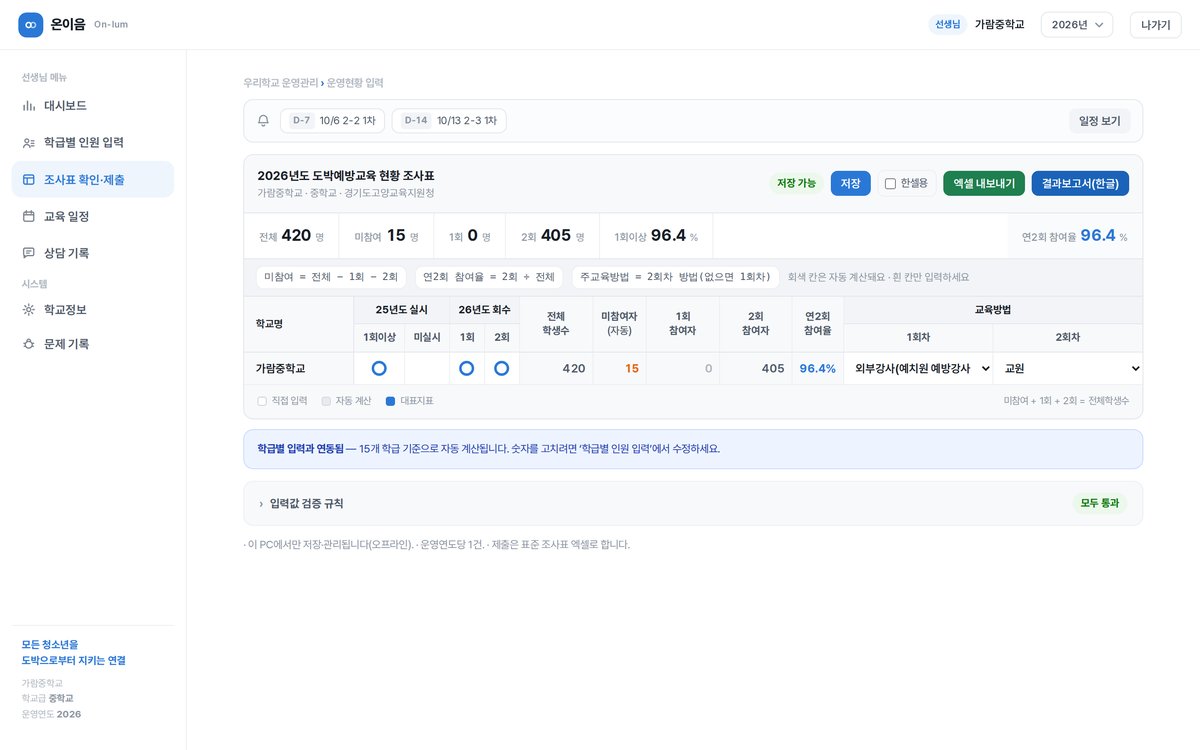Open 학급별 인원 입력 menu
Image resolution: width=1200 pixels, height=750 pixels.
pyautogui.click(x=93, y=142)
